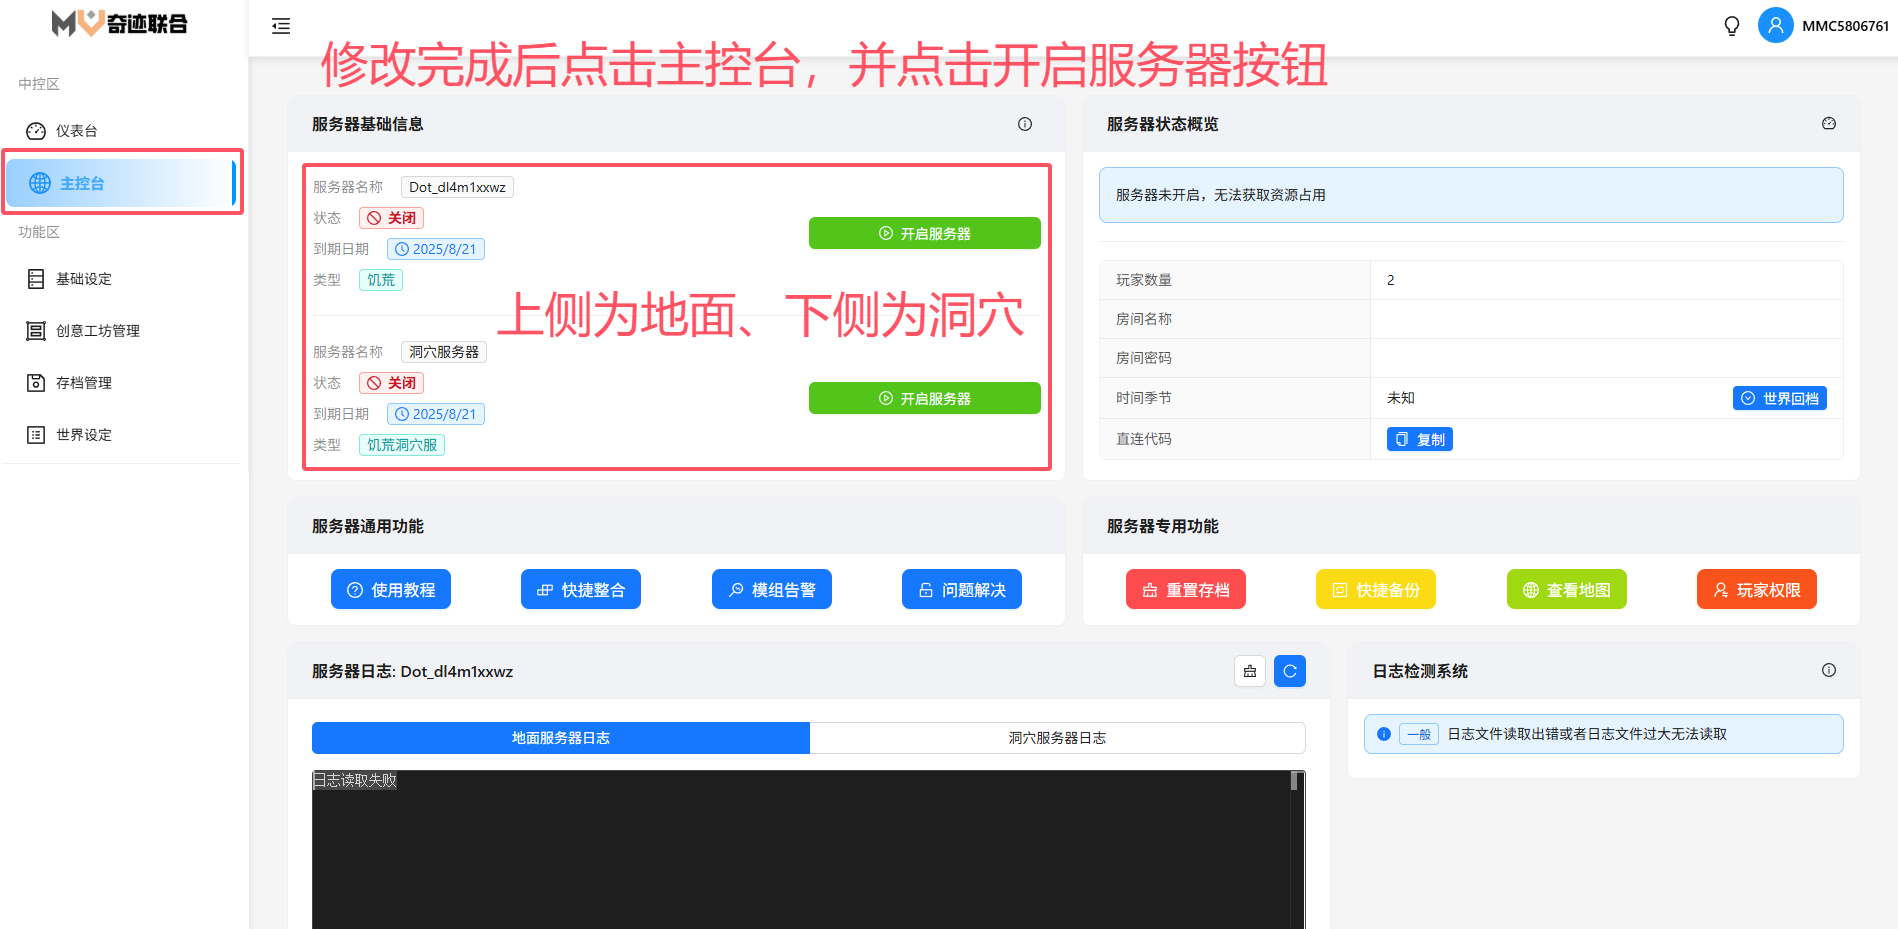Screen dimensions: 1898x929
Task: Click the clear log icon button
Action: point(1250,671)
